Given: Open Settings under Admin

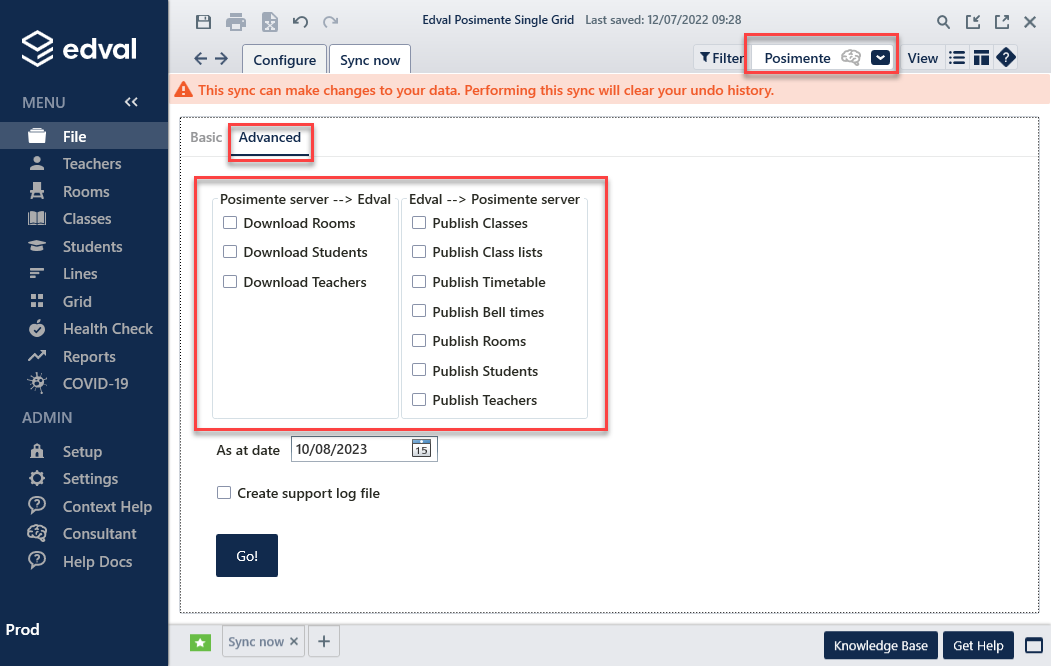Looking at the screenshot, I should [84, 478].
